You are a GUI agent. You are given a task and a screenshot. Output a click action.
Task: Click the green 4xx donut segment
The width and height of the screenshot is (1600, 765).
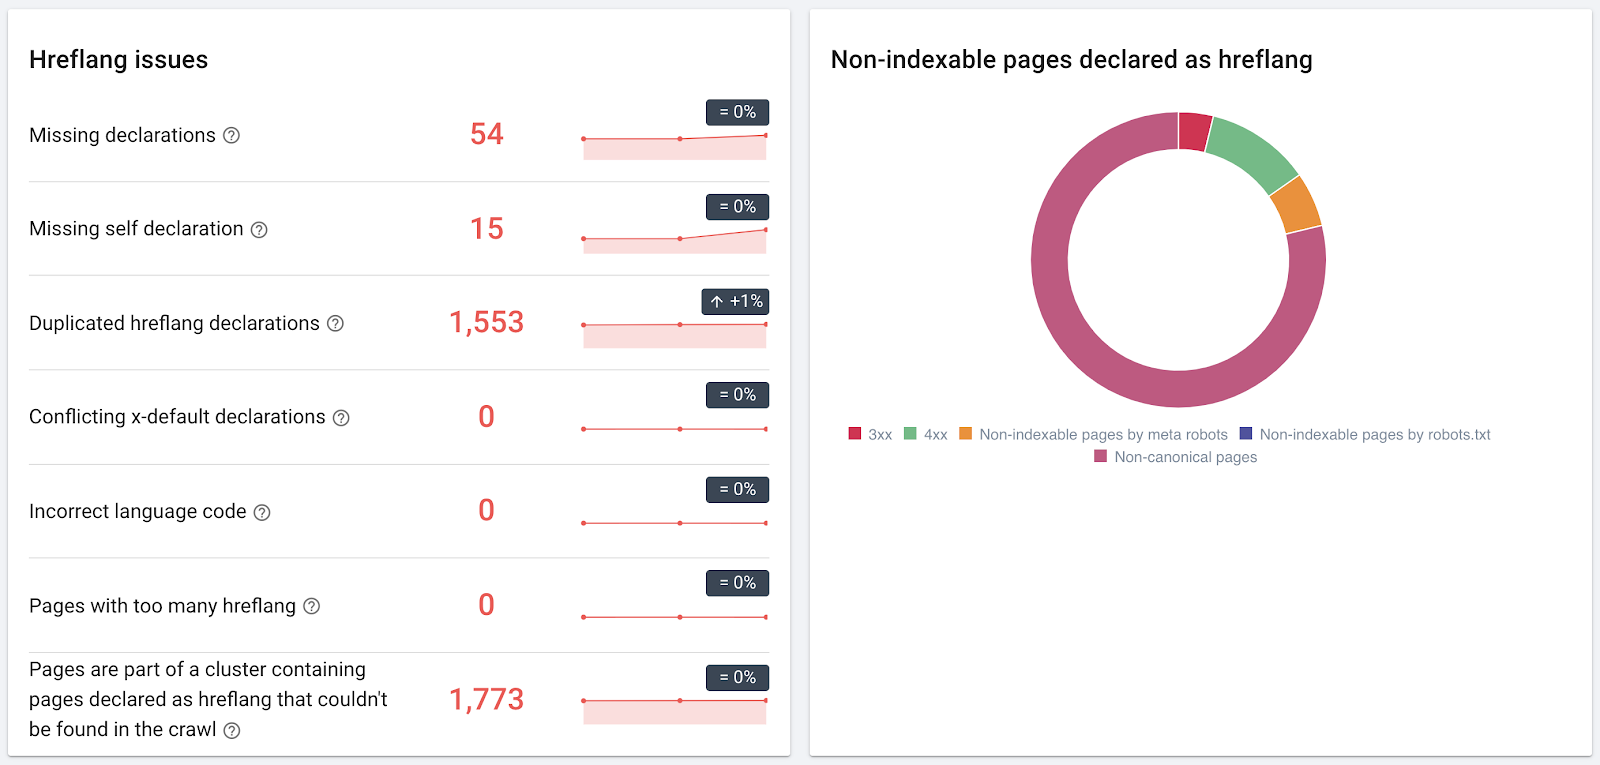coord(1254,154)
